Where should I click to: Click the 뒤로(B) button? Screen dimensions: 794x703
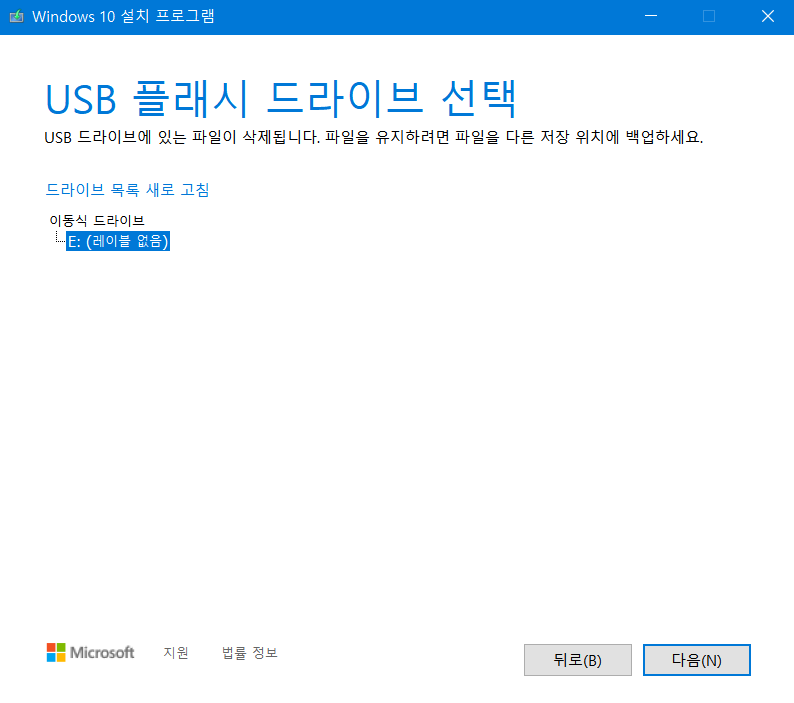click(578, 660)
